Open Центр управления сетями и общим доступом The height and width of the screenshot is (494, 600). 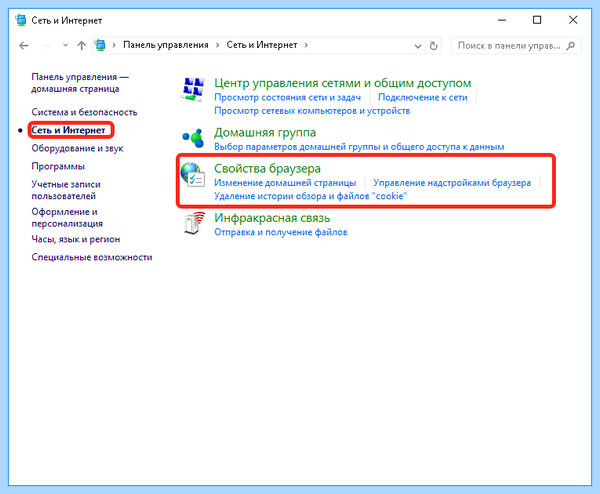(x=342, y=83)
